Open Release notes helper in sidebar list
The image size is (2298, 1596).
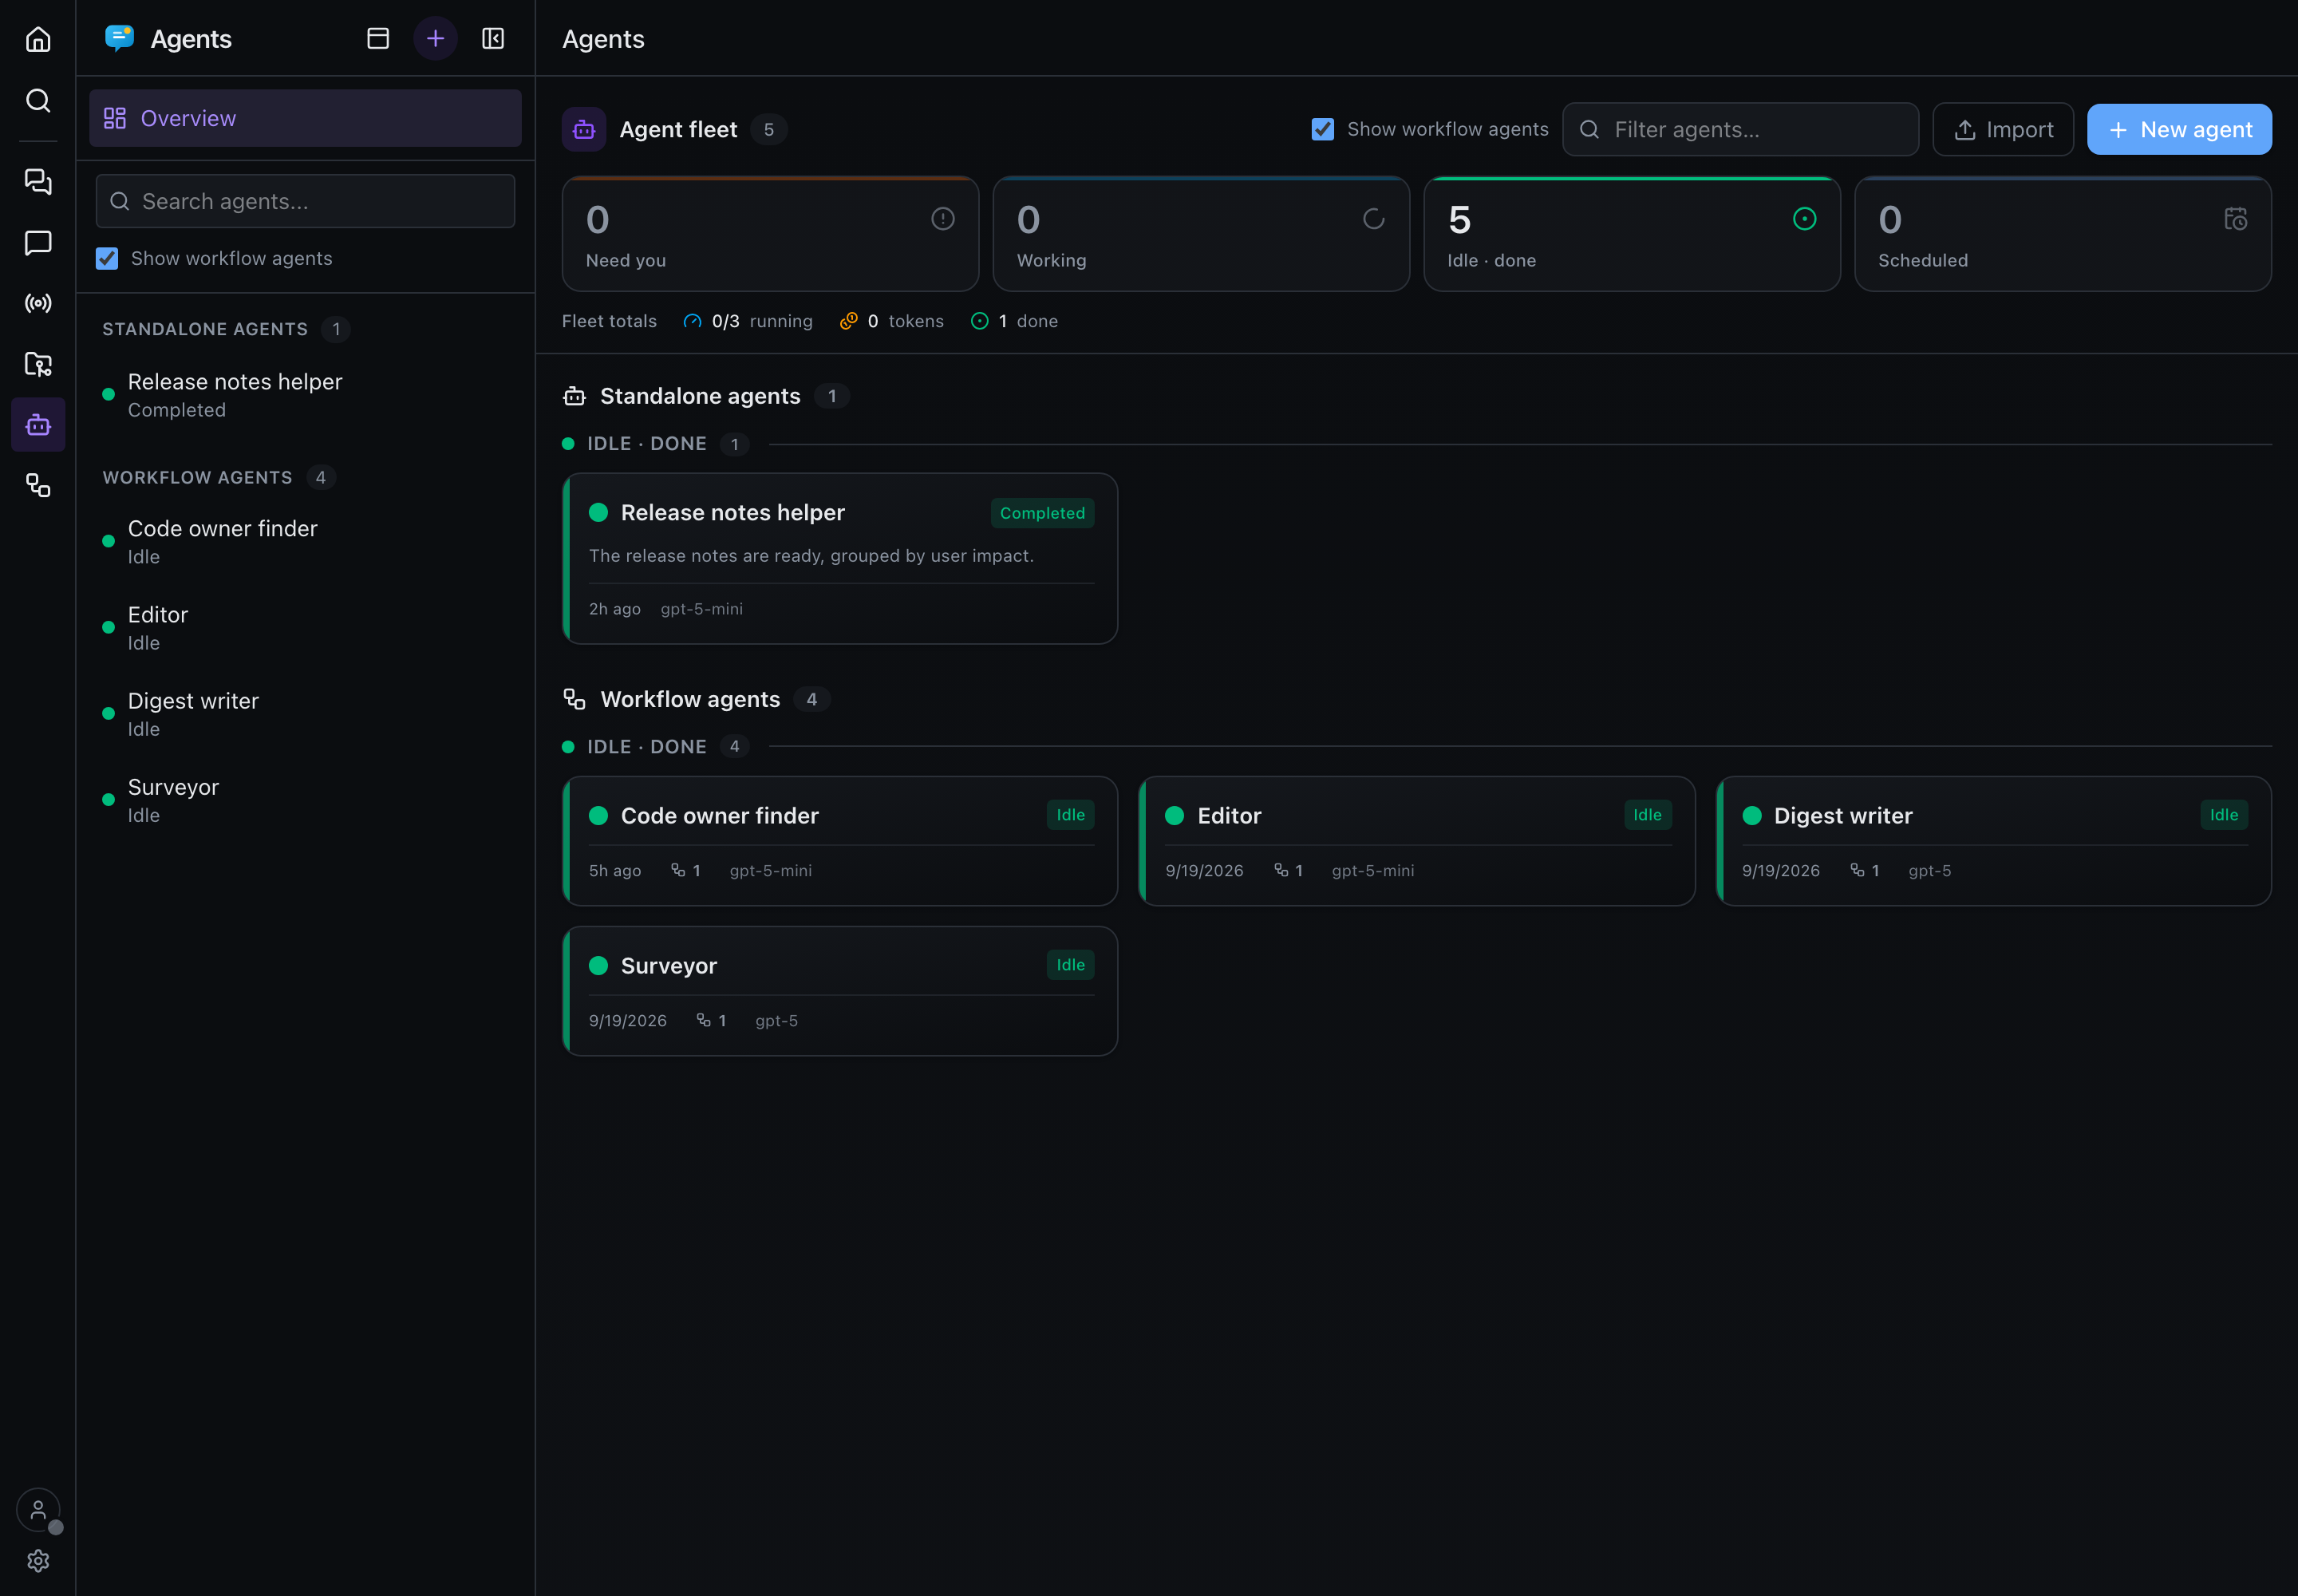tap(305, 395)
